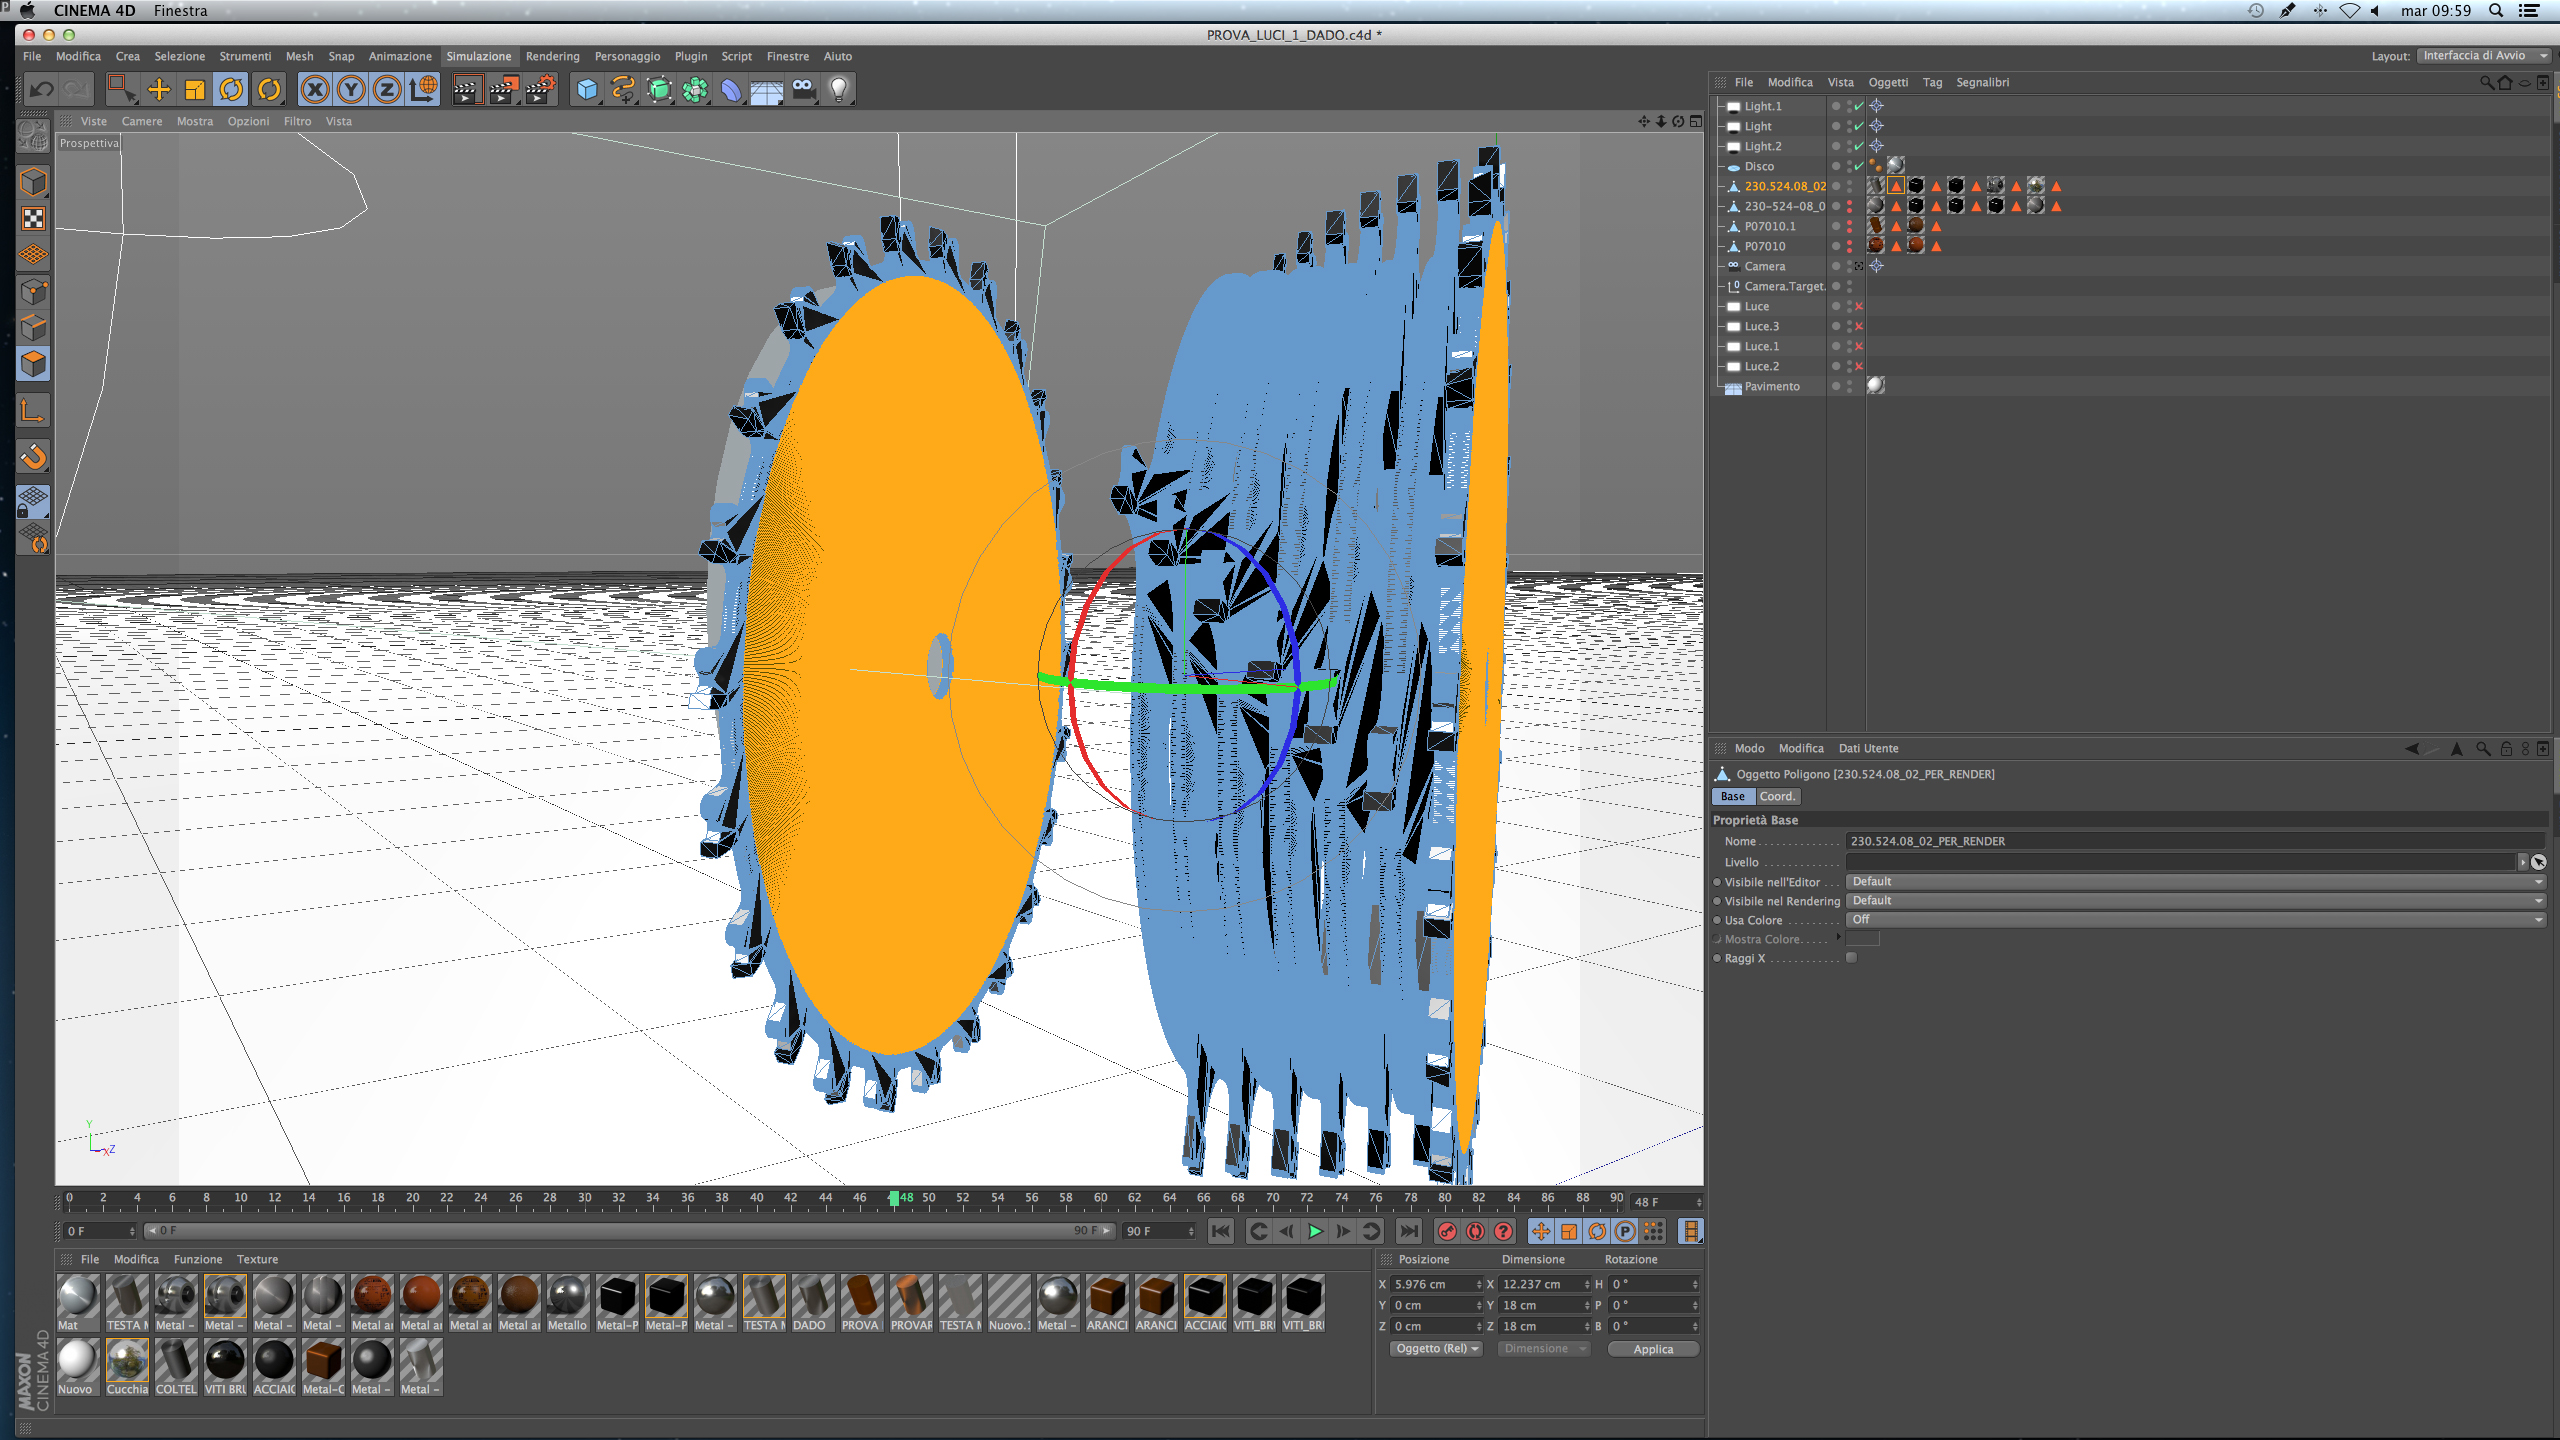Screen dimensions: 2560x1440
Task: Select the Move tool in toolbar
Action: coord(158,90)
